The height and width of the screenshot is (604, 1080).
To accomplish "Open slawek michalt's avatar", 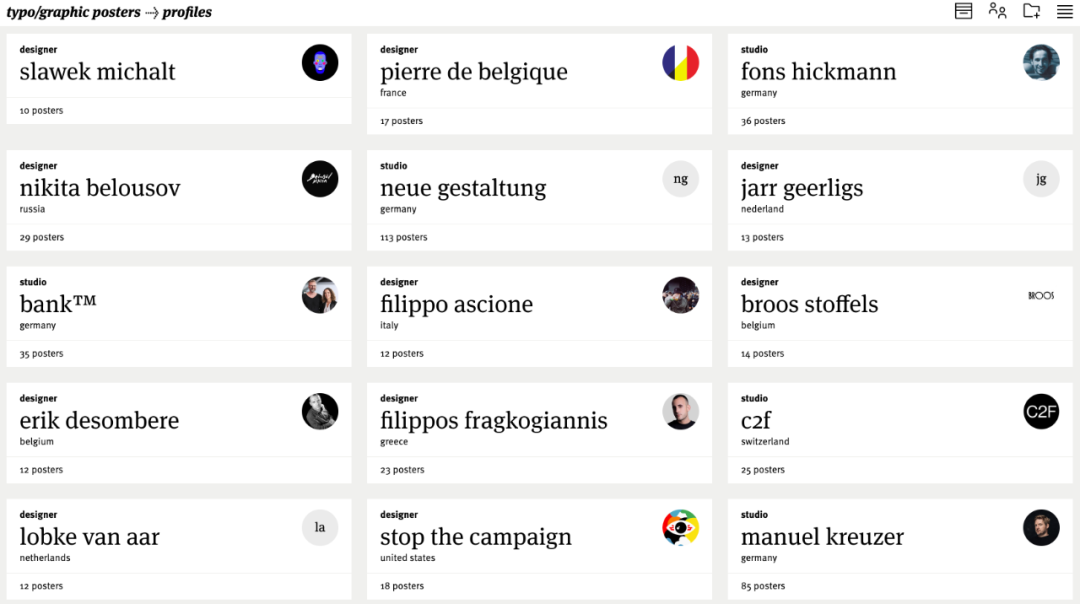I will click(320, 63).
